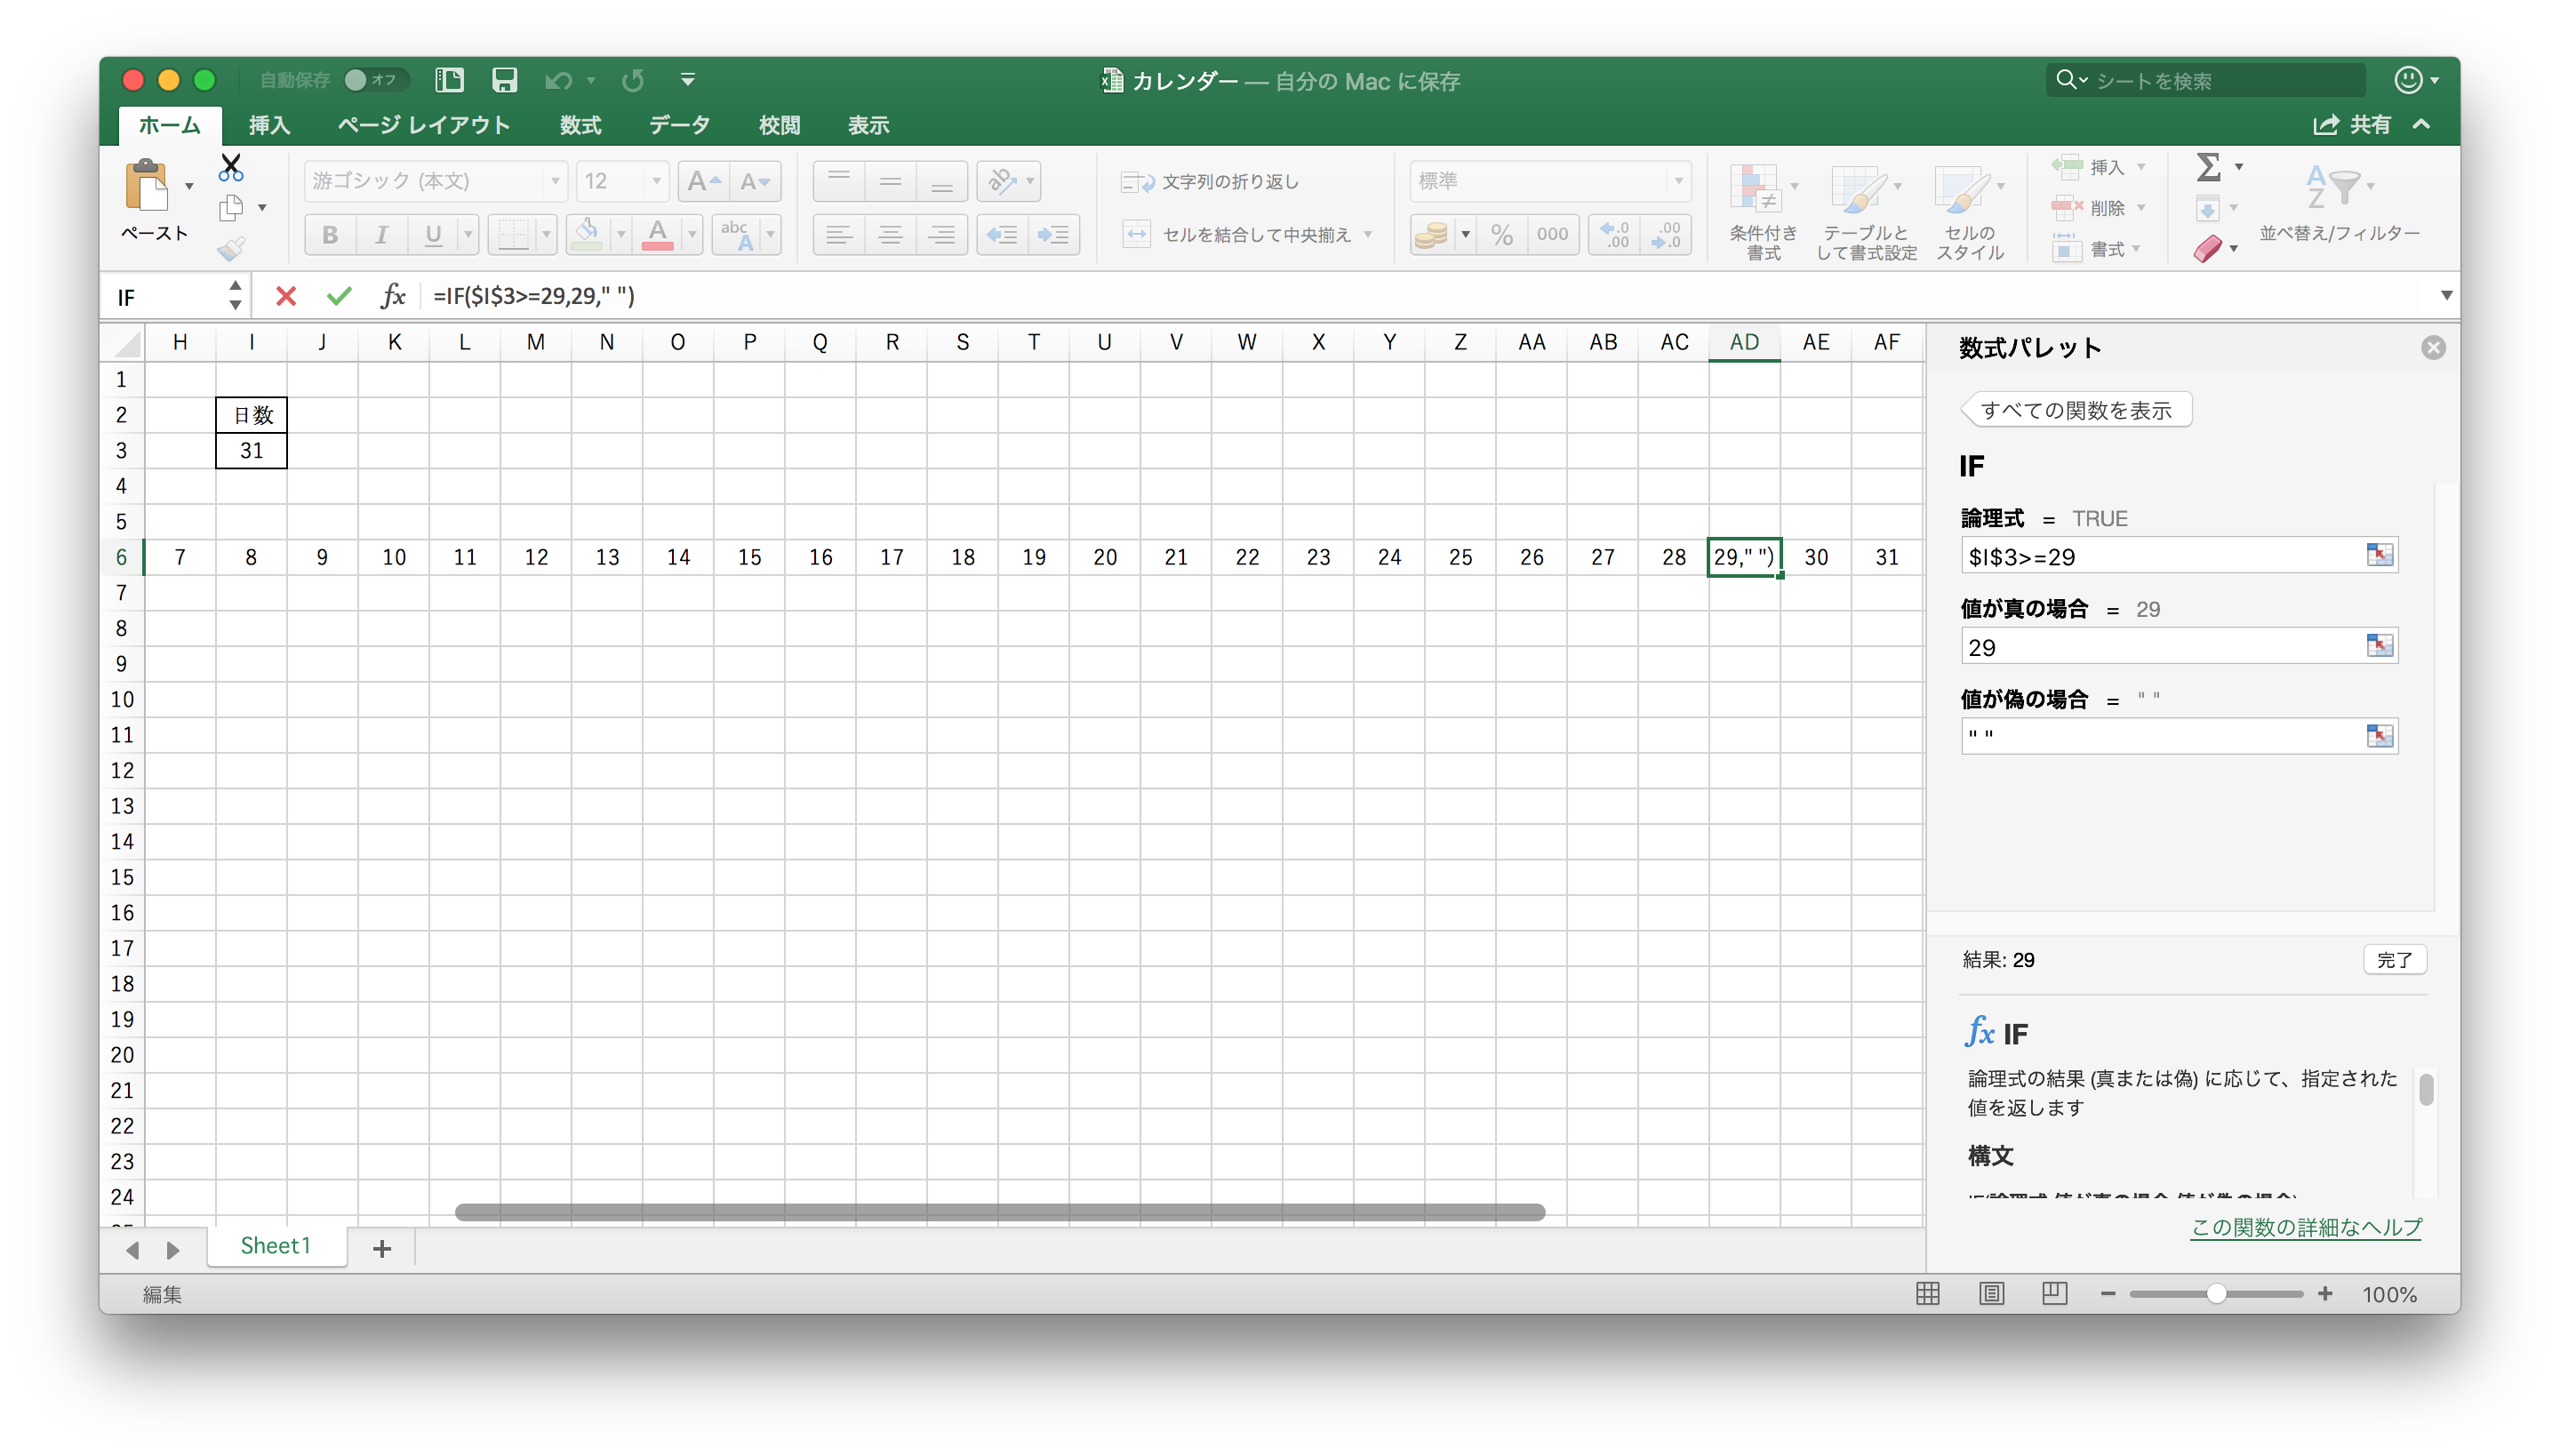Click the zoom slider handle
2560x1456 pixels.
[x=2216, y=1294]
